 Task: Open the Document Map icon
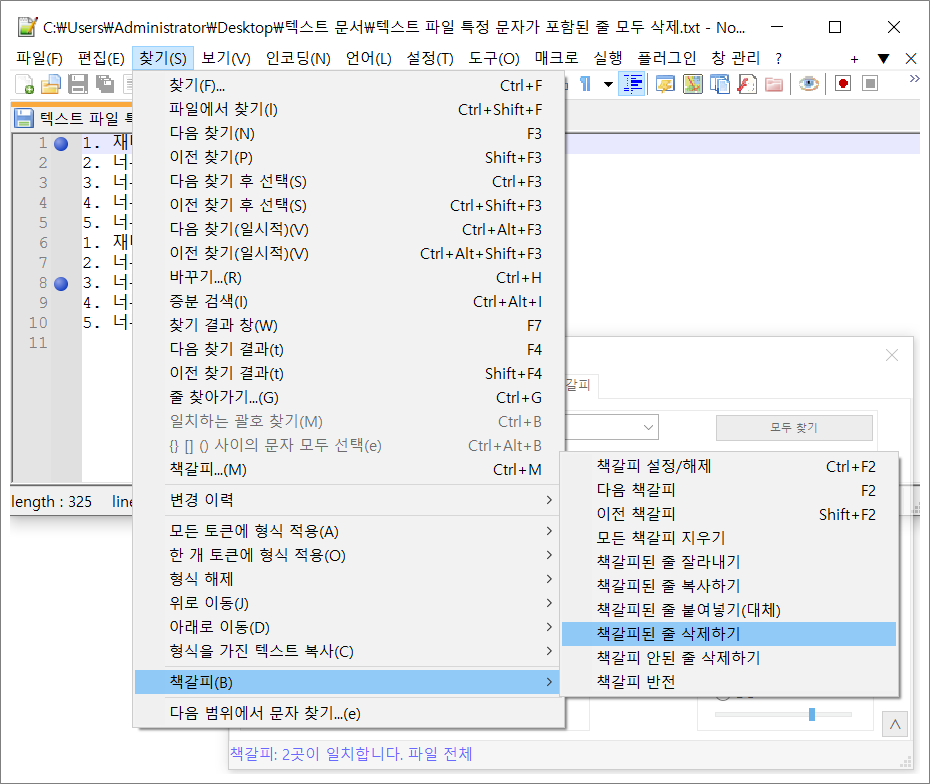click(692, 84)
